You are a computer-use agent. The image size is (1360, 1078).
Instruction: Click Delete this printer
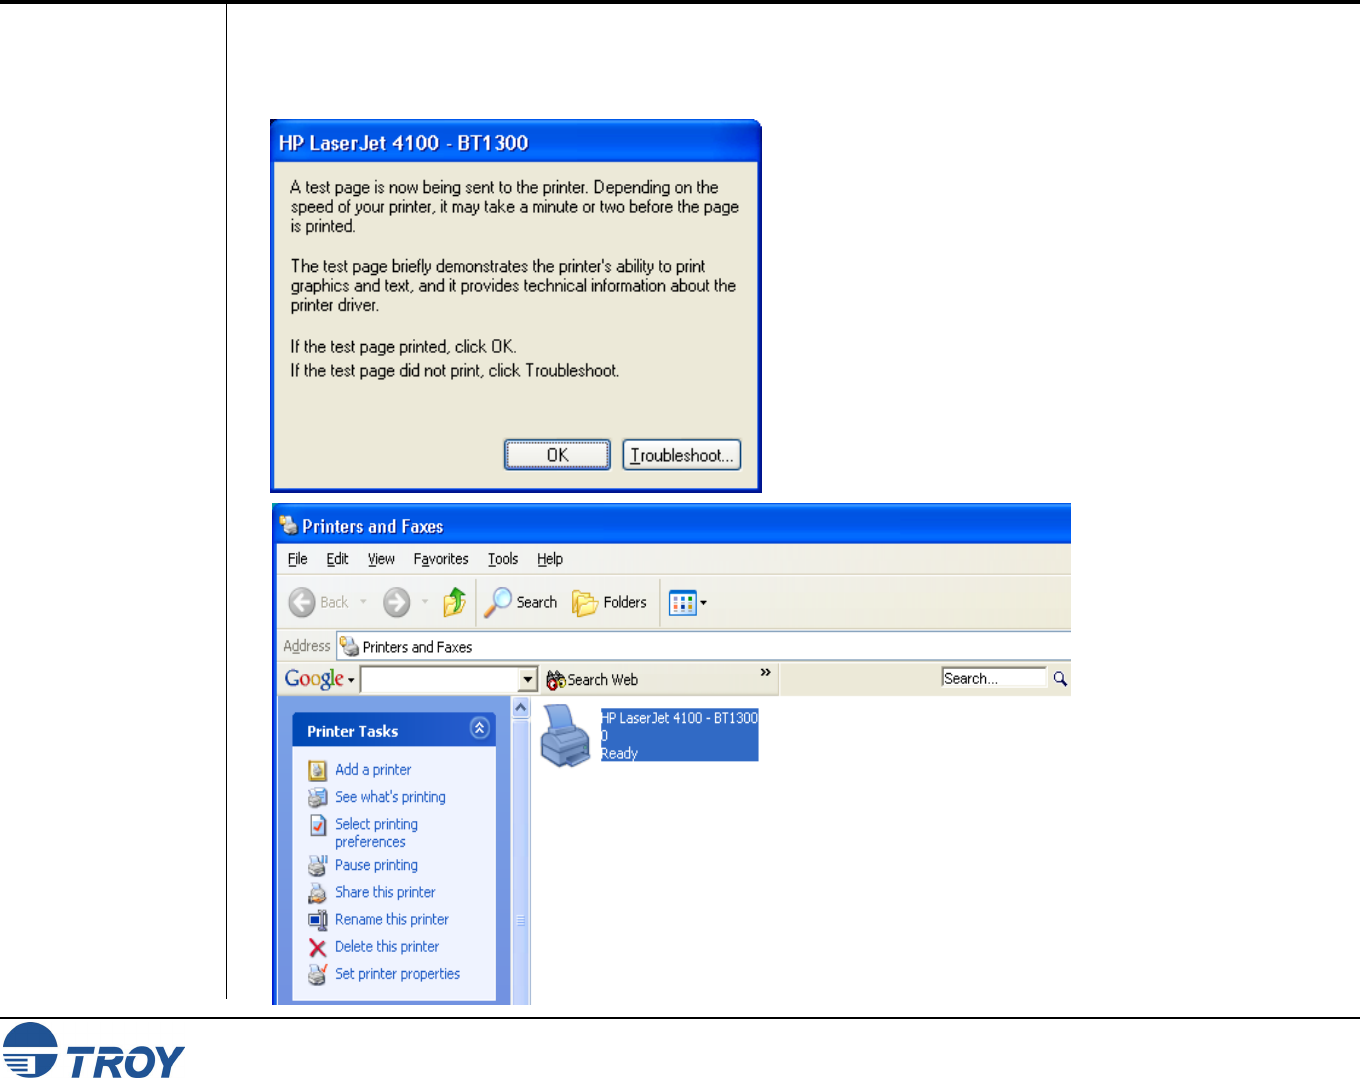pos(387,946)
